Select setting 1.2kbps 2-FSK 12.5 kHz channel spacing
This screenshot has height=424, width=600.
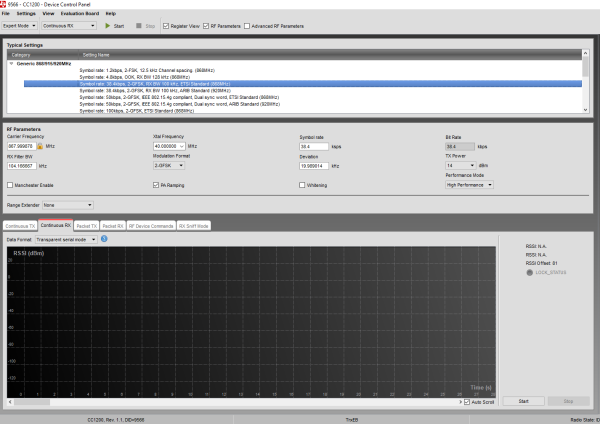point(147,70)
